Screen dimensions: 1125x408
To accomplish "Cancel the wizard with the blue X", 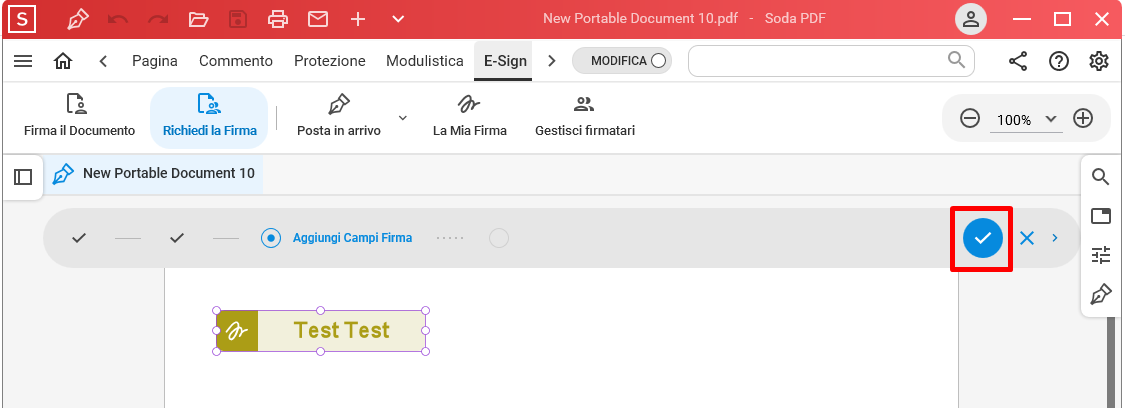I will point(1027,238).
